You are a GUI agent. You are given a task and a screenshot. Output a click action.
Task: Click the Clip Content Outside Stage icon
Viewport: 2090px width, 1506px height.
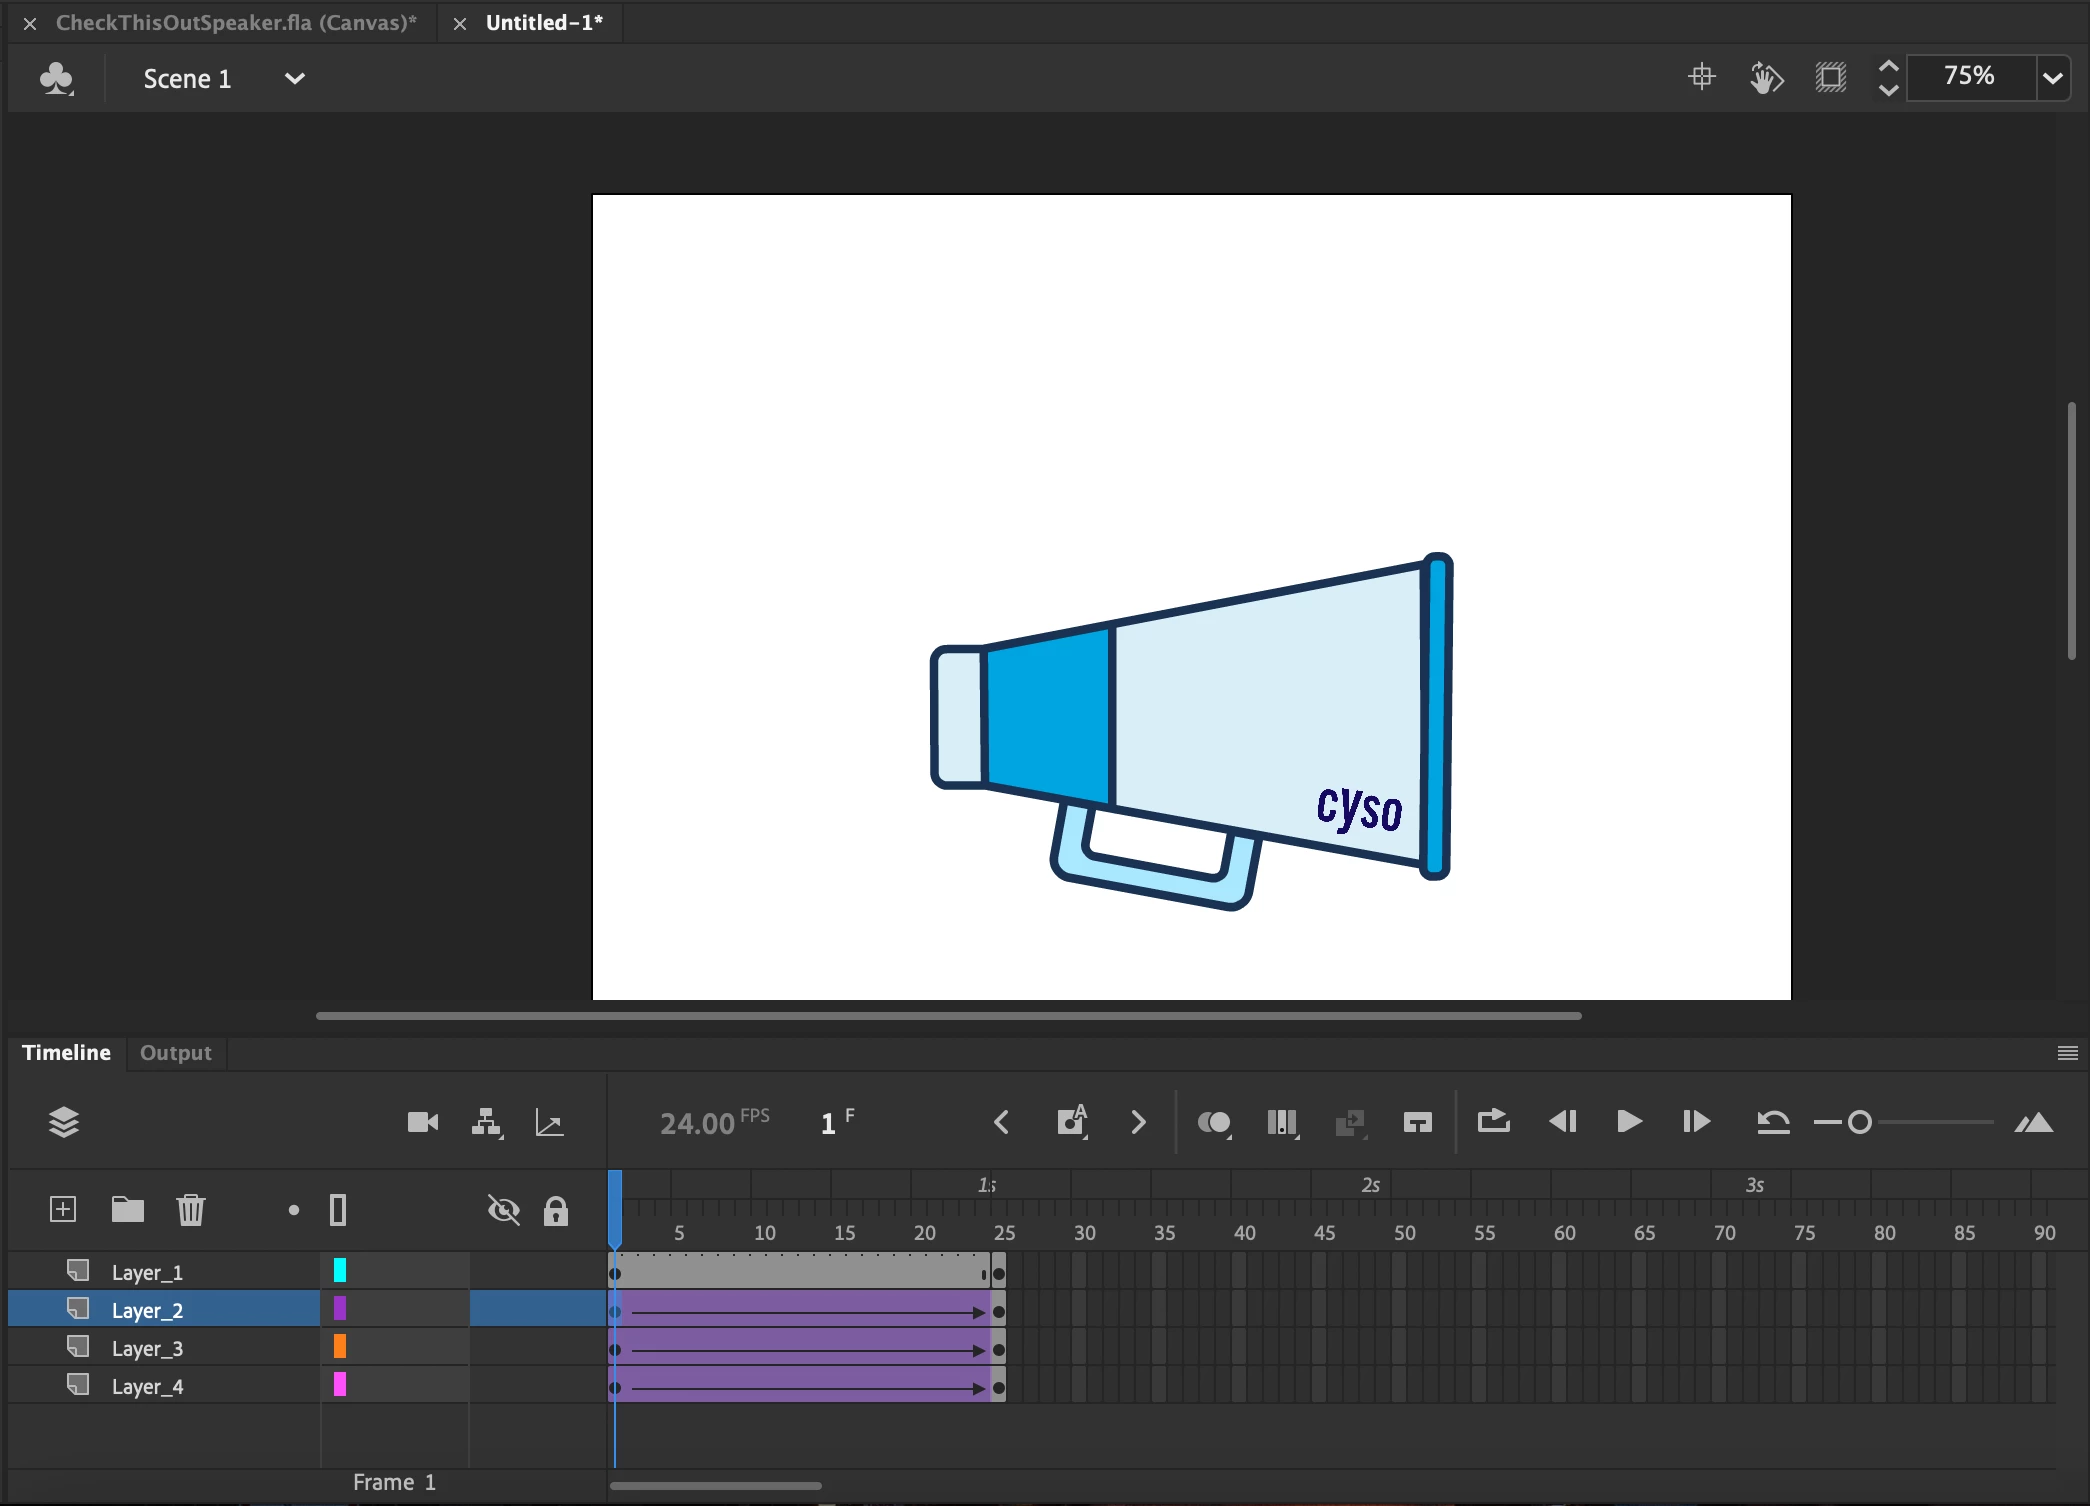click(1830, 77)
